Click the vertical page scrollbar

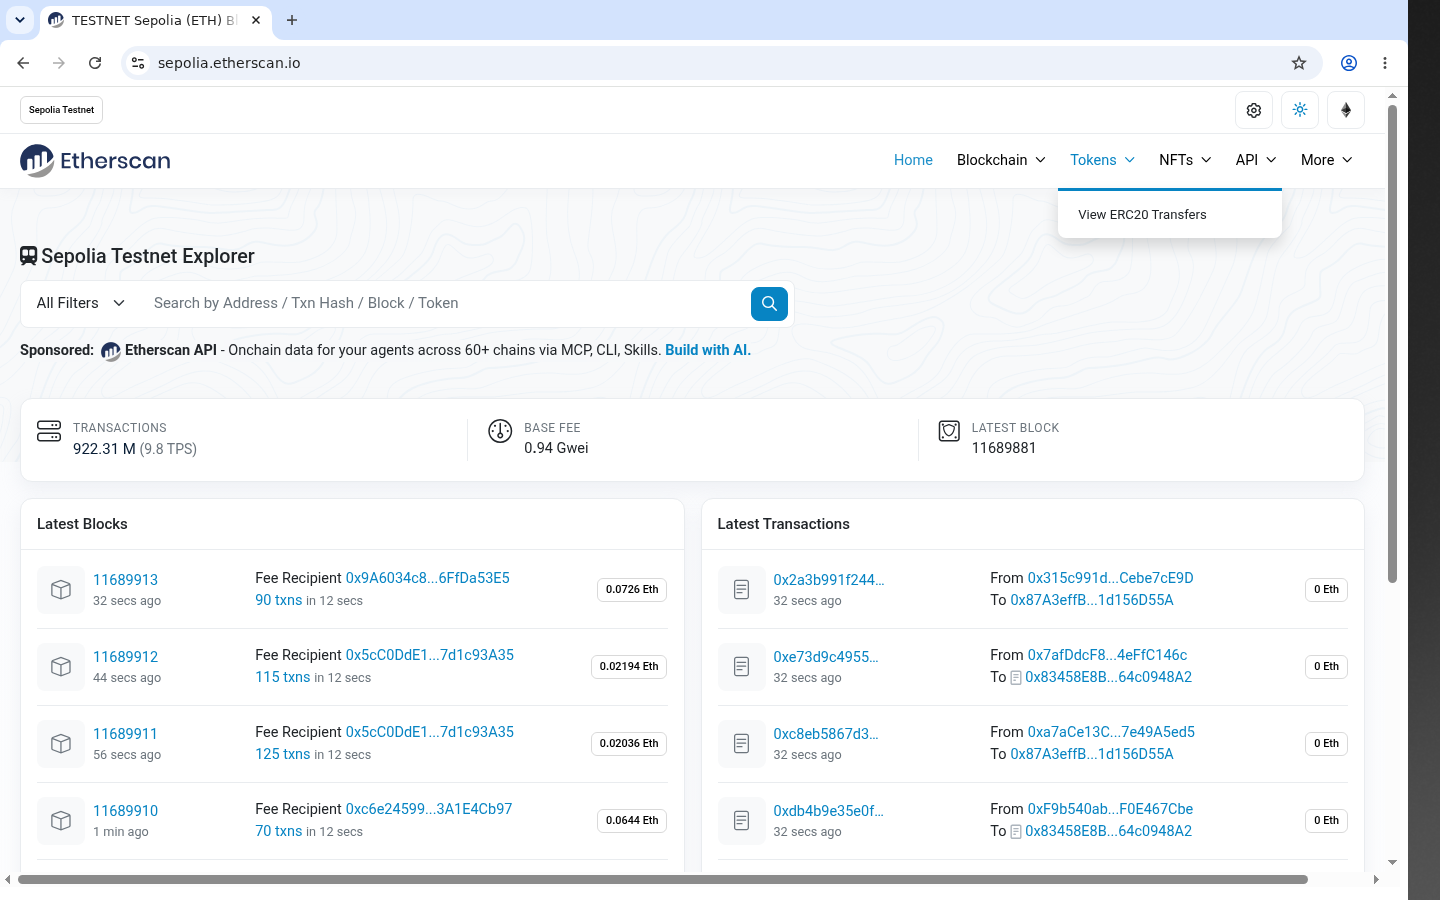1392,344
